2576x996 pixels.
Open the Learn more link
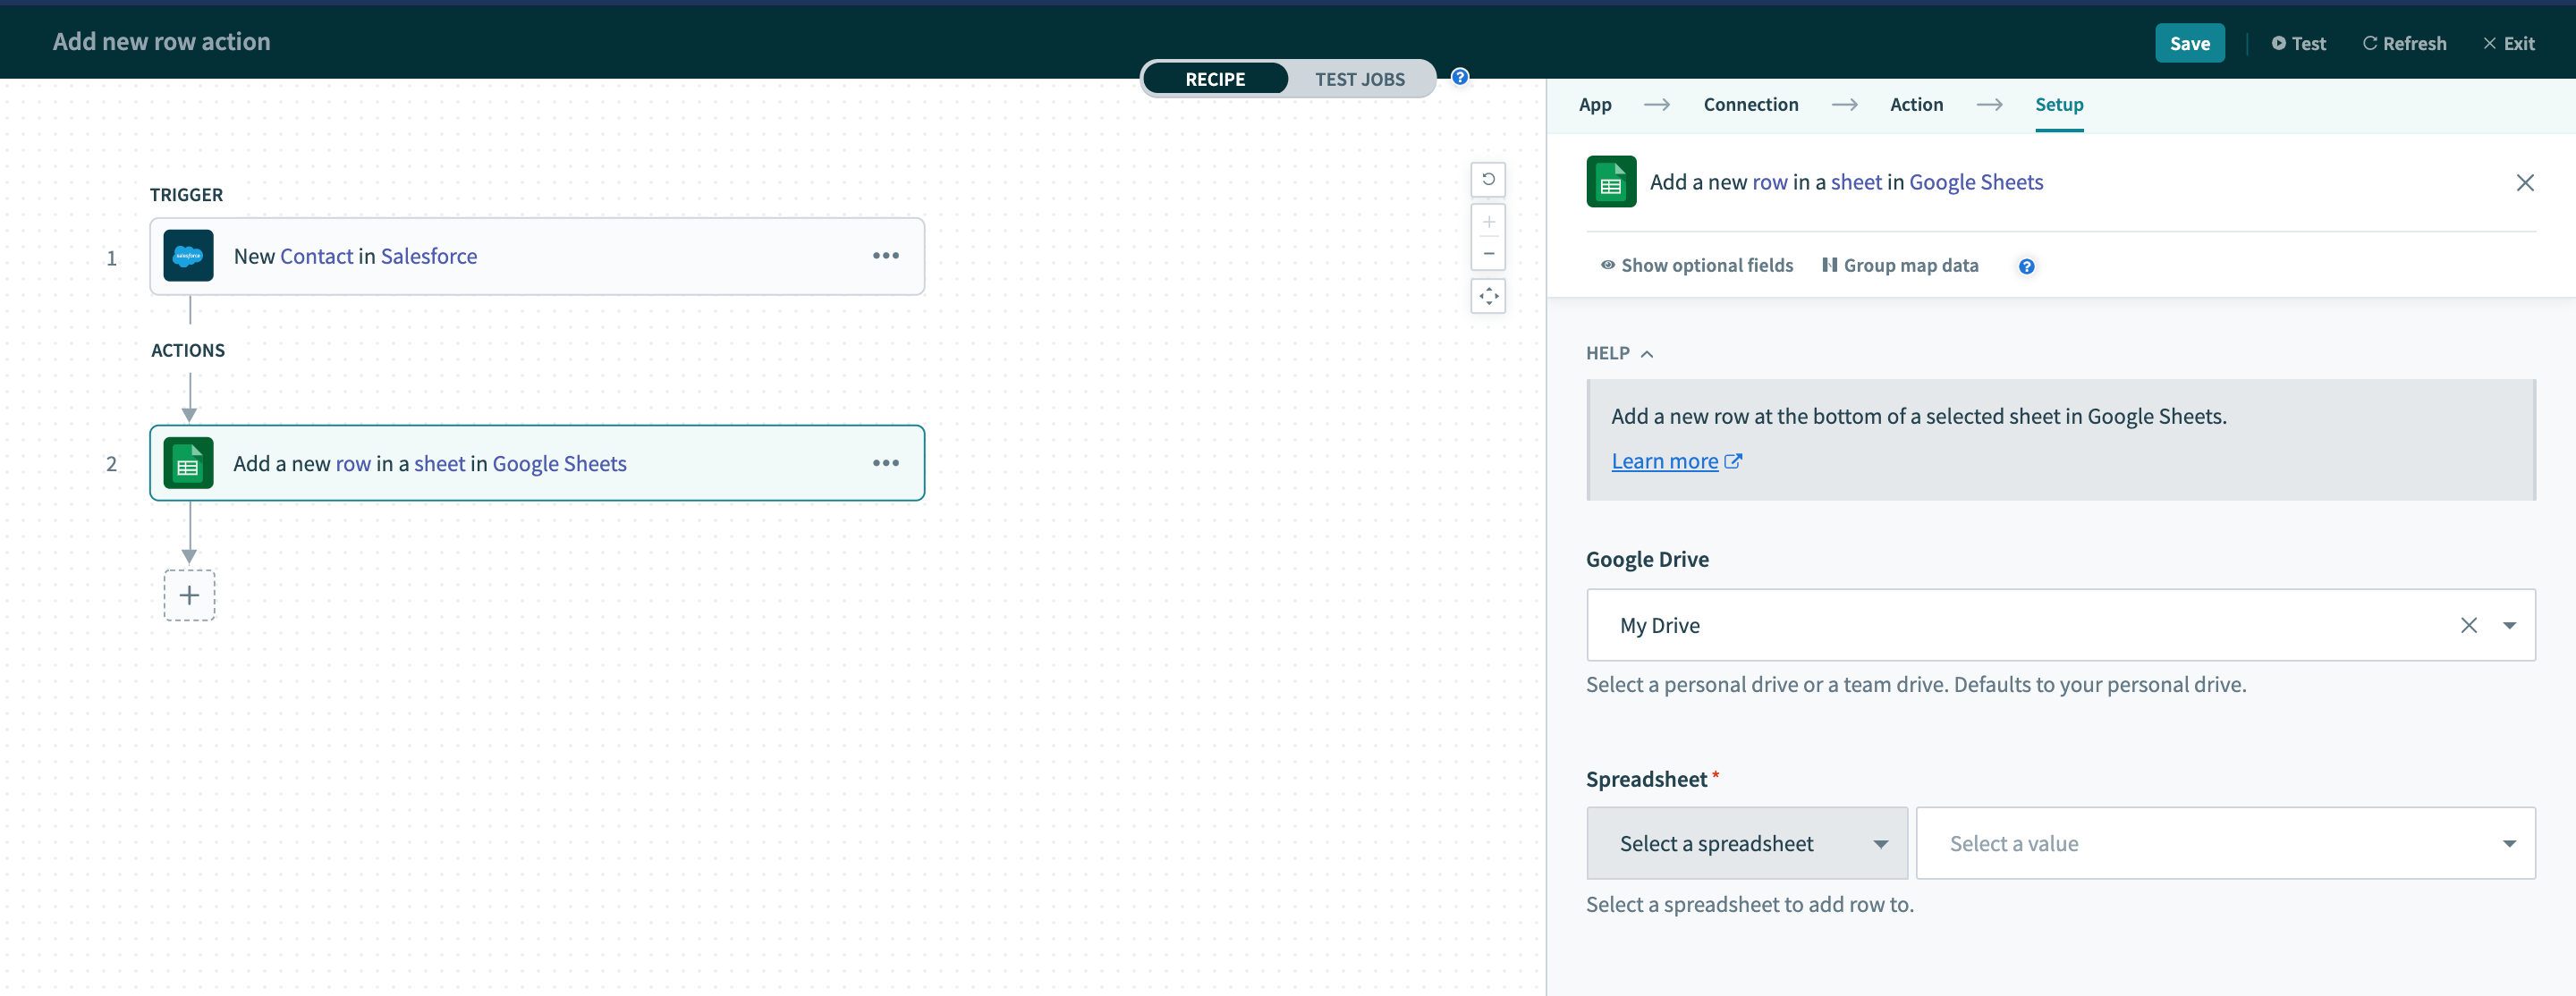1664,461
